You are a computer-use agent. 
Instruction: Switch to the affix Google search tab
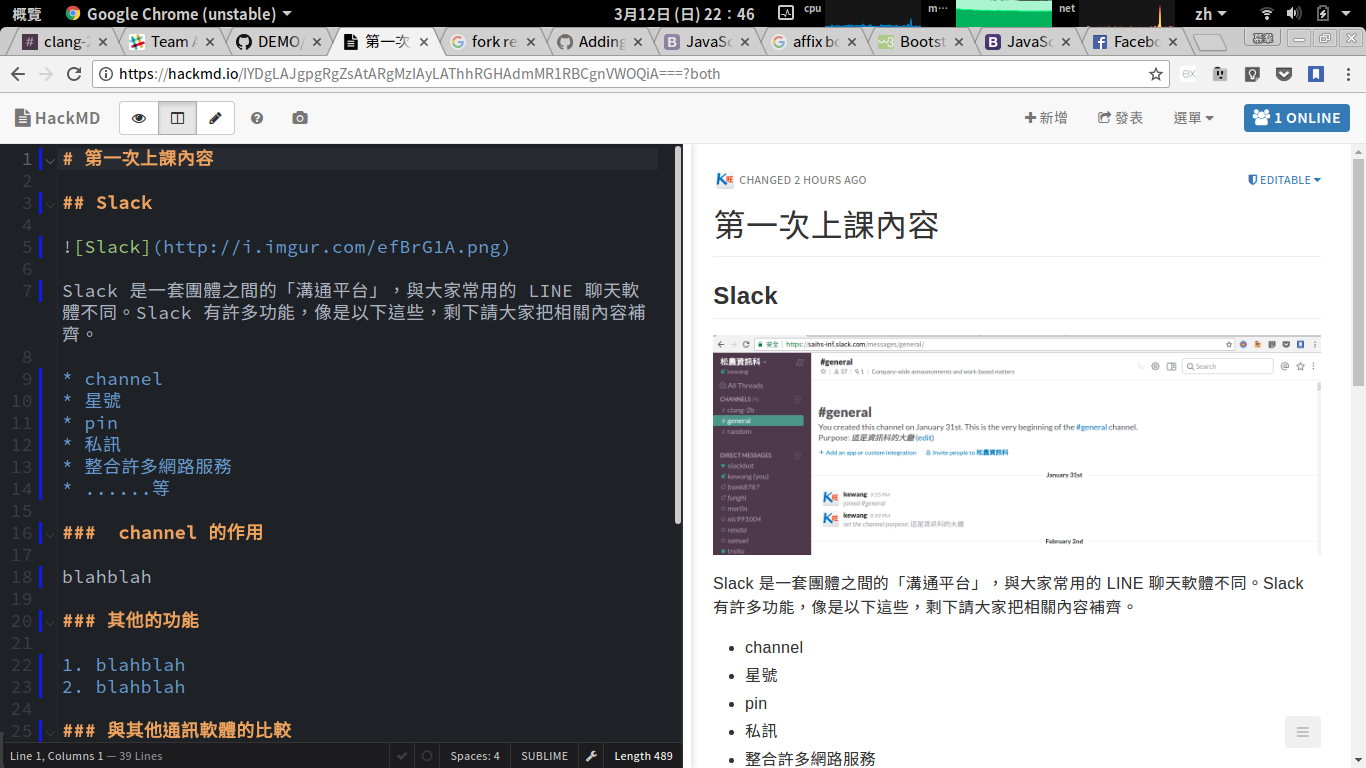[x=815, y=42]
